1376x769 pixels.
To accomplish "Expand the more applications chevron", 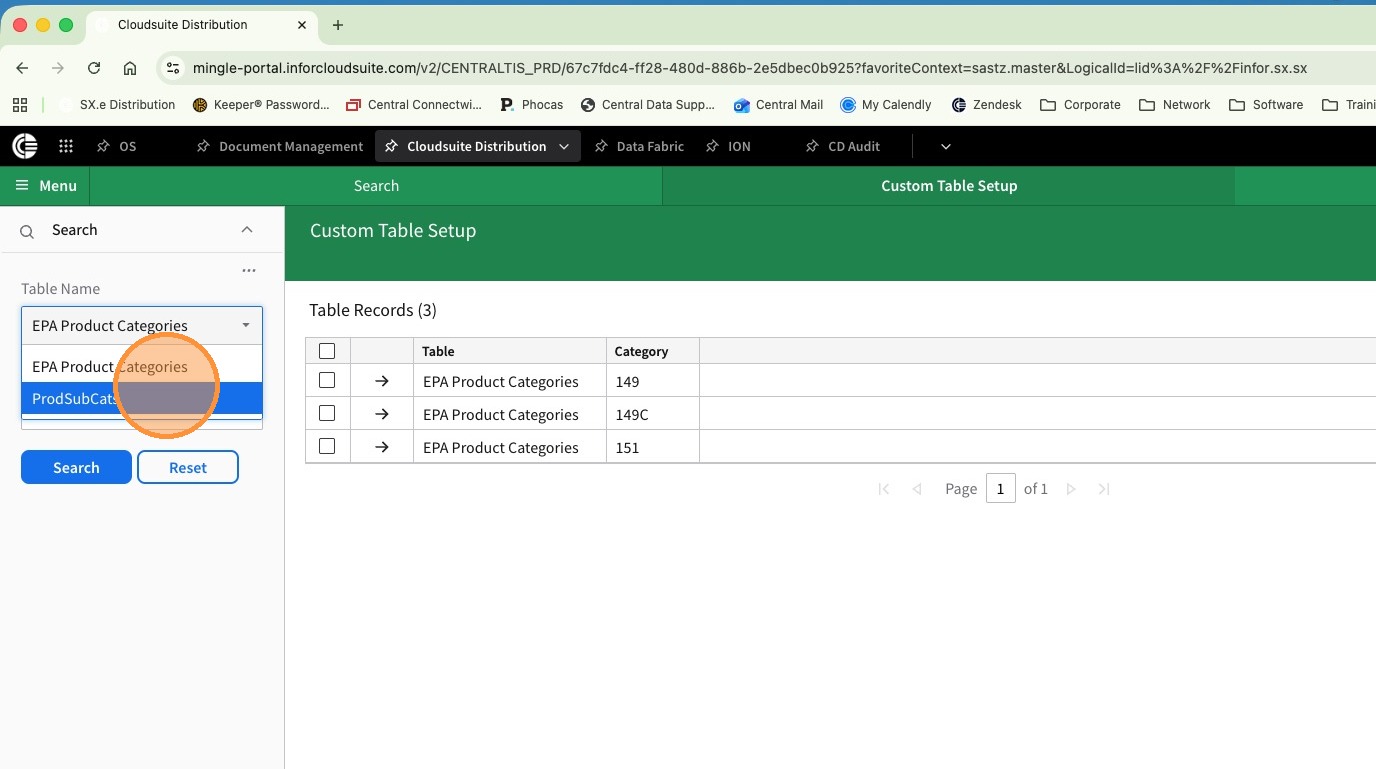I will (945, 146).
